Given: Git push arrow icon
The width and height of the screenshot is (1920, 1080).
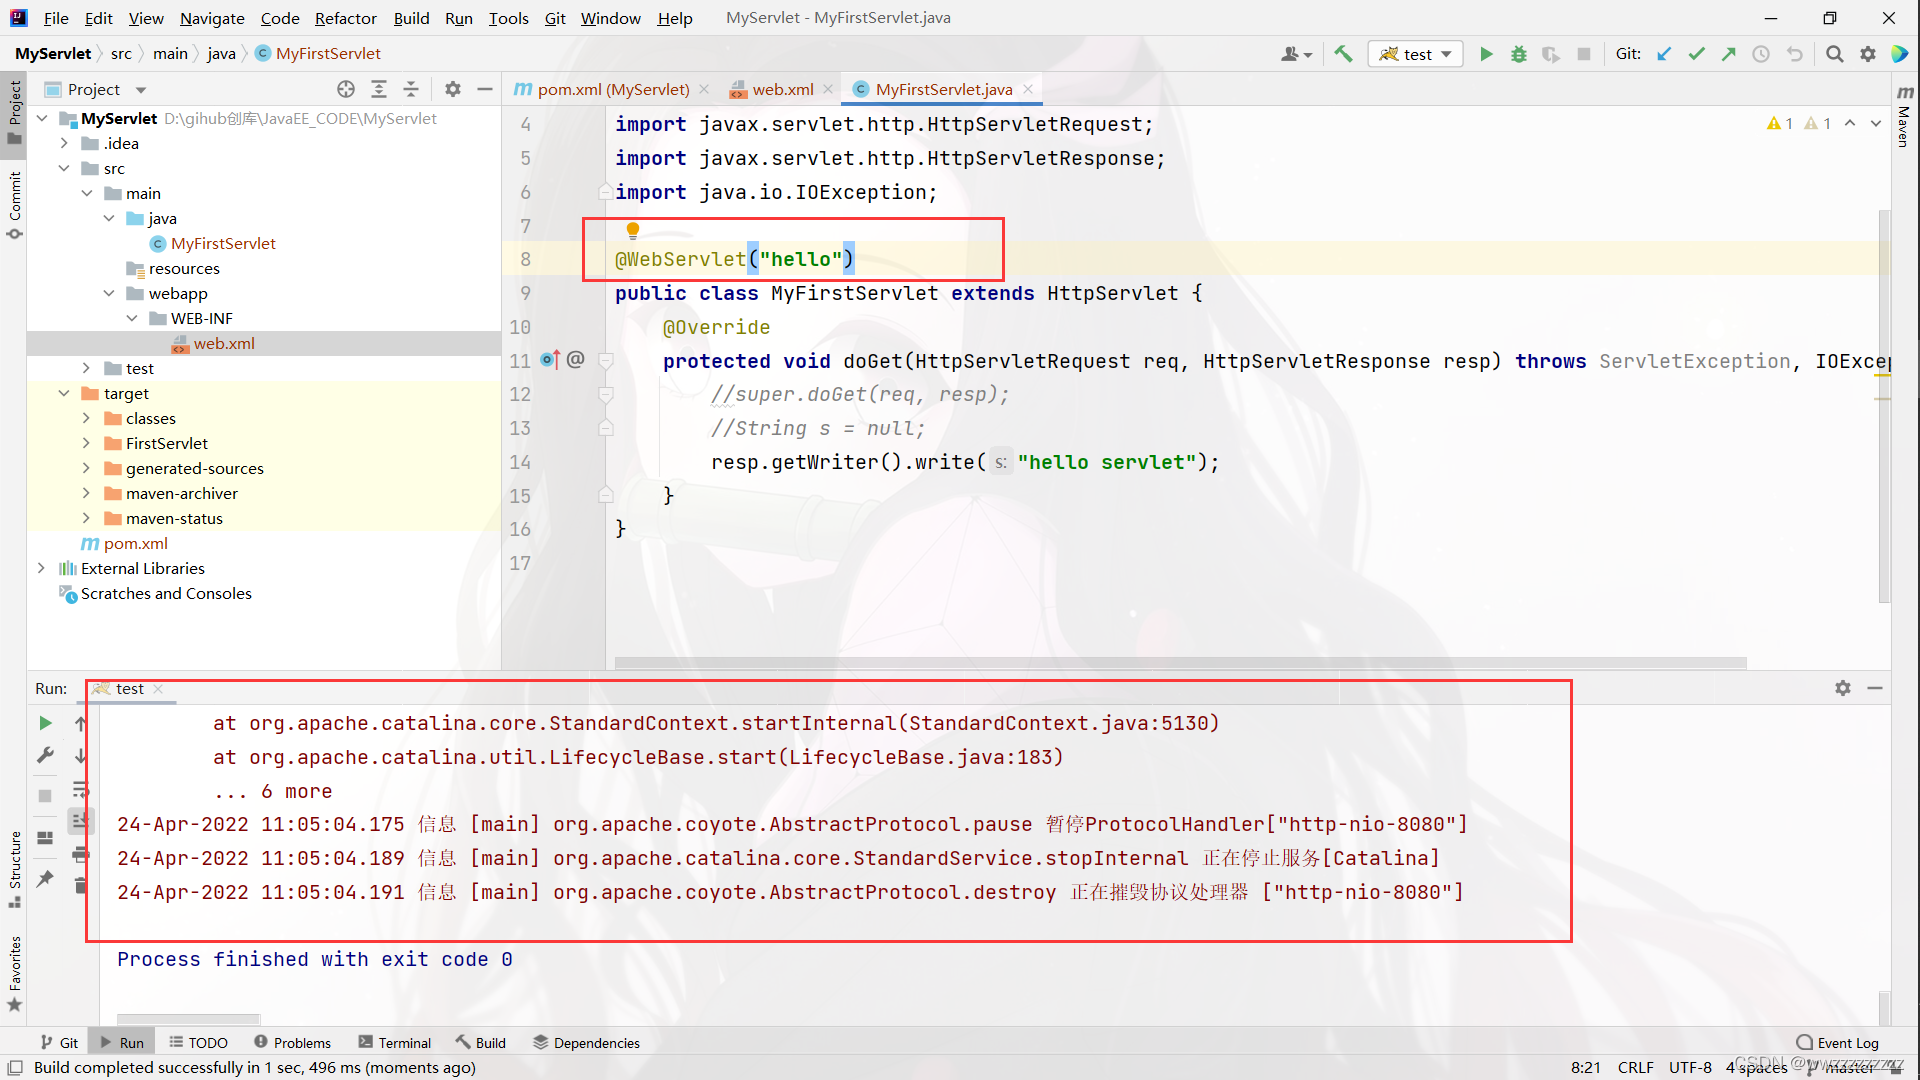Looking at the screenshot, I should [1729, 54].
